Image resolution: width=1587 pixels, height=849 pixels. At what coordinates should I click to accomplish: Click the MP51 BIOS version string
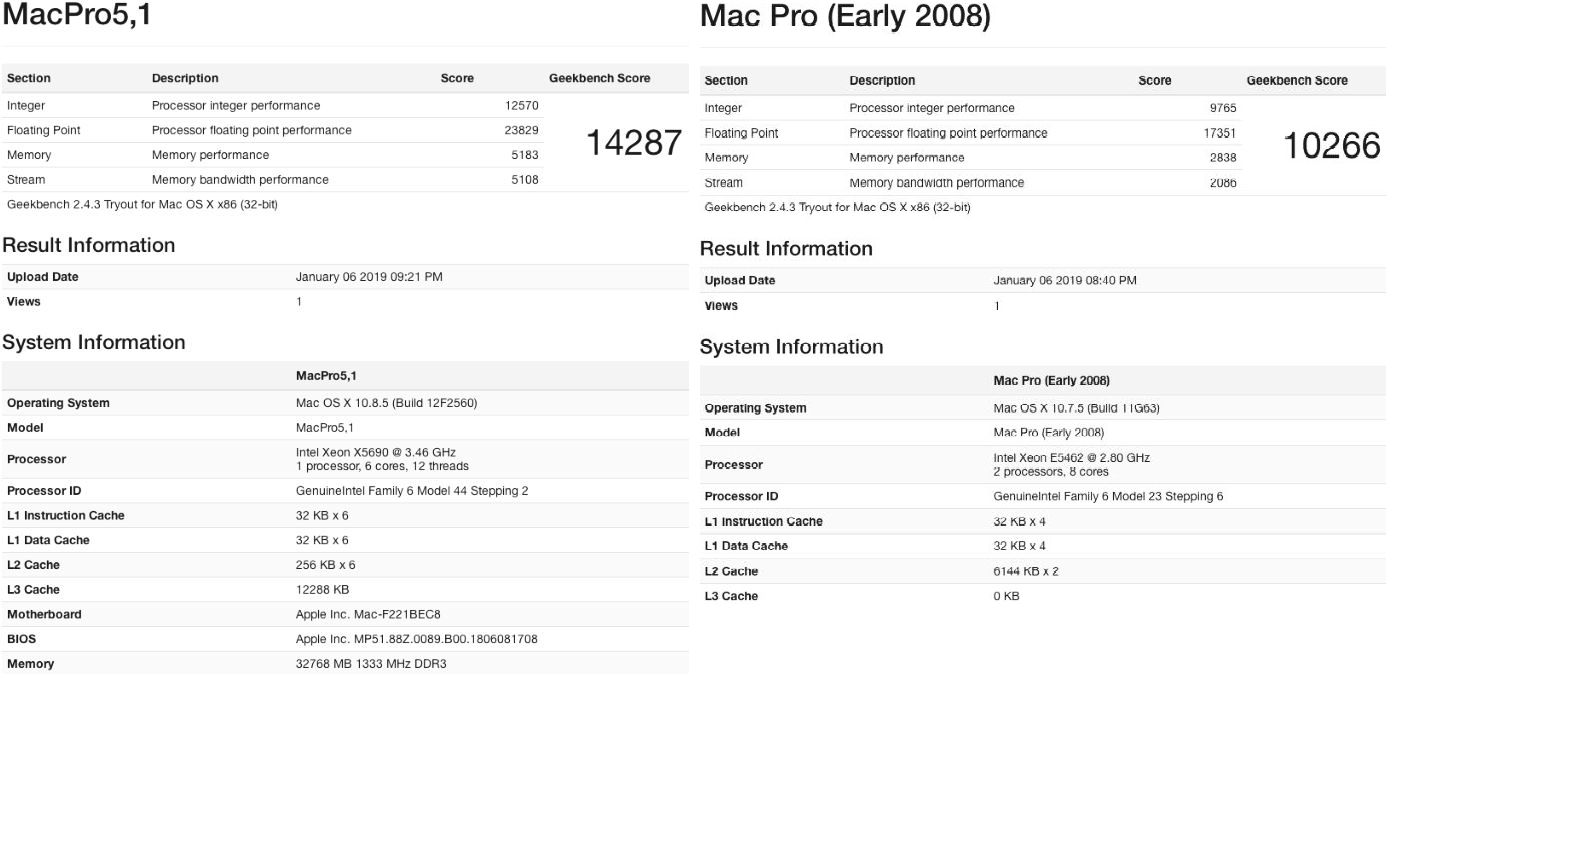[416, 639]
